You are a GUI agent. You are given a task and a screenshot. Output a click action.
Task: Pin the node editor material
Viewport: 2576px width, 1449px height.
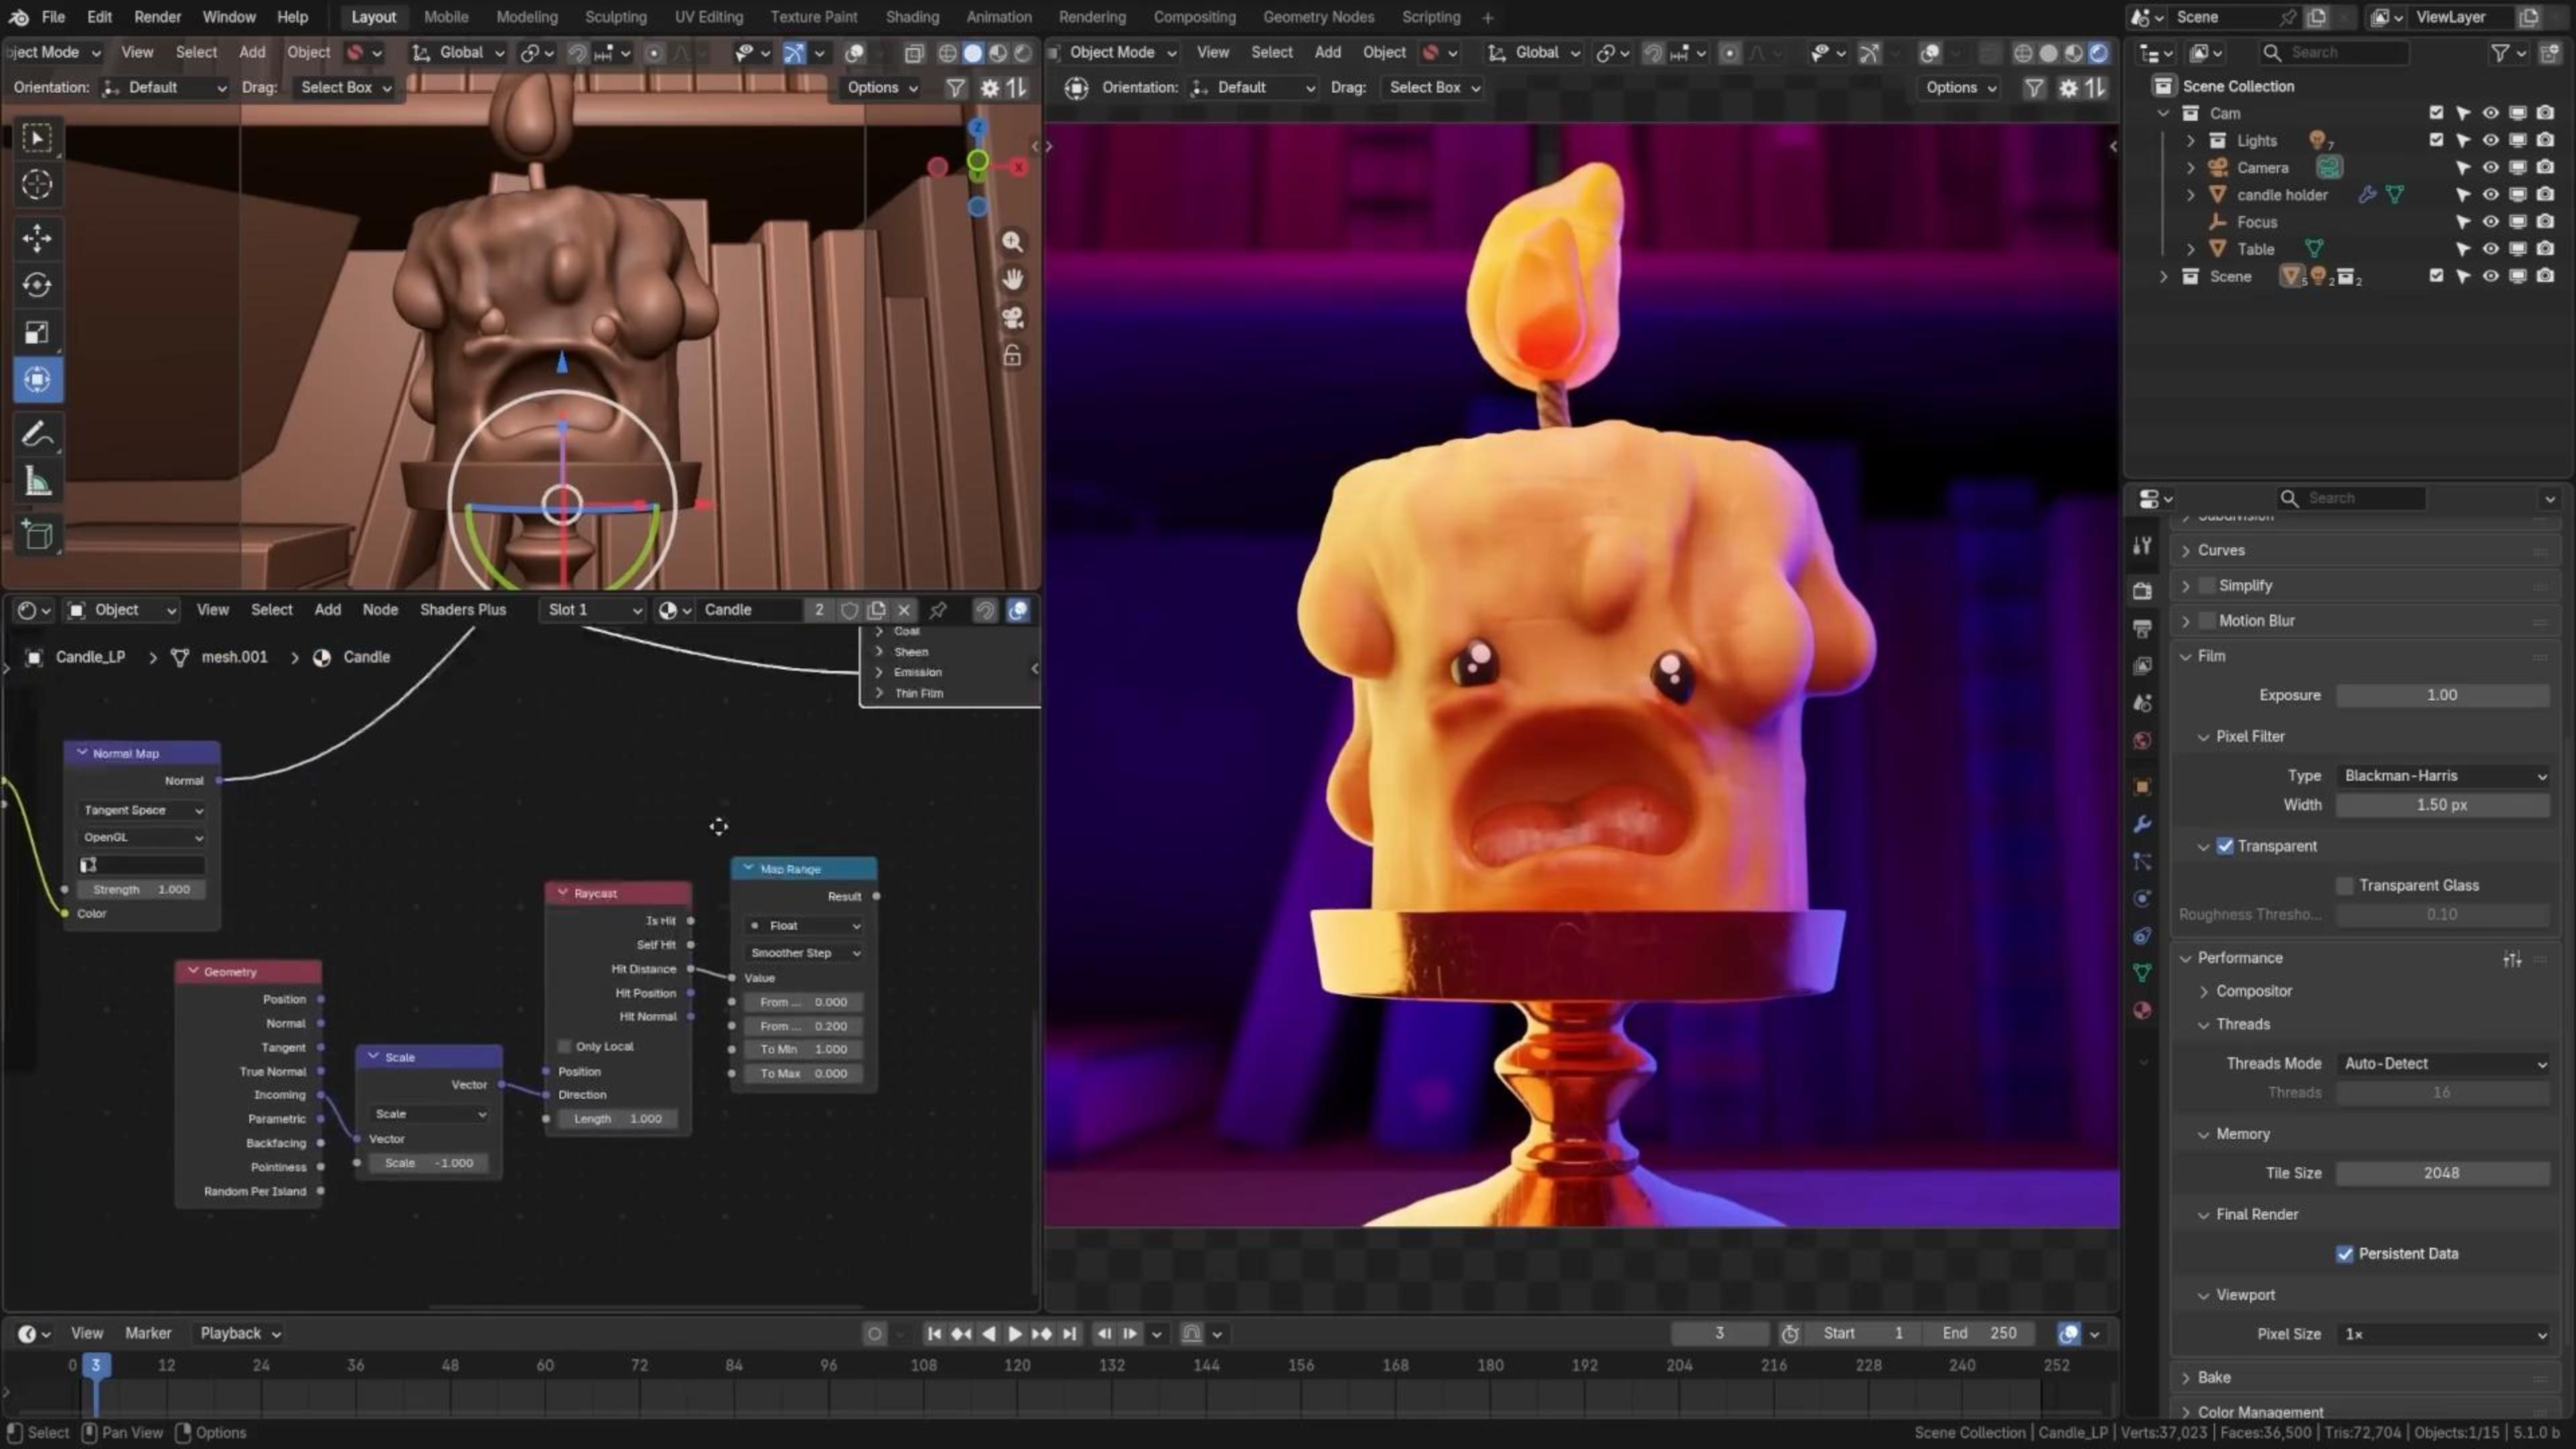[x=938, y=610]
